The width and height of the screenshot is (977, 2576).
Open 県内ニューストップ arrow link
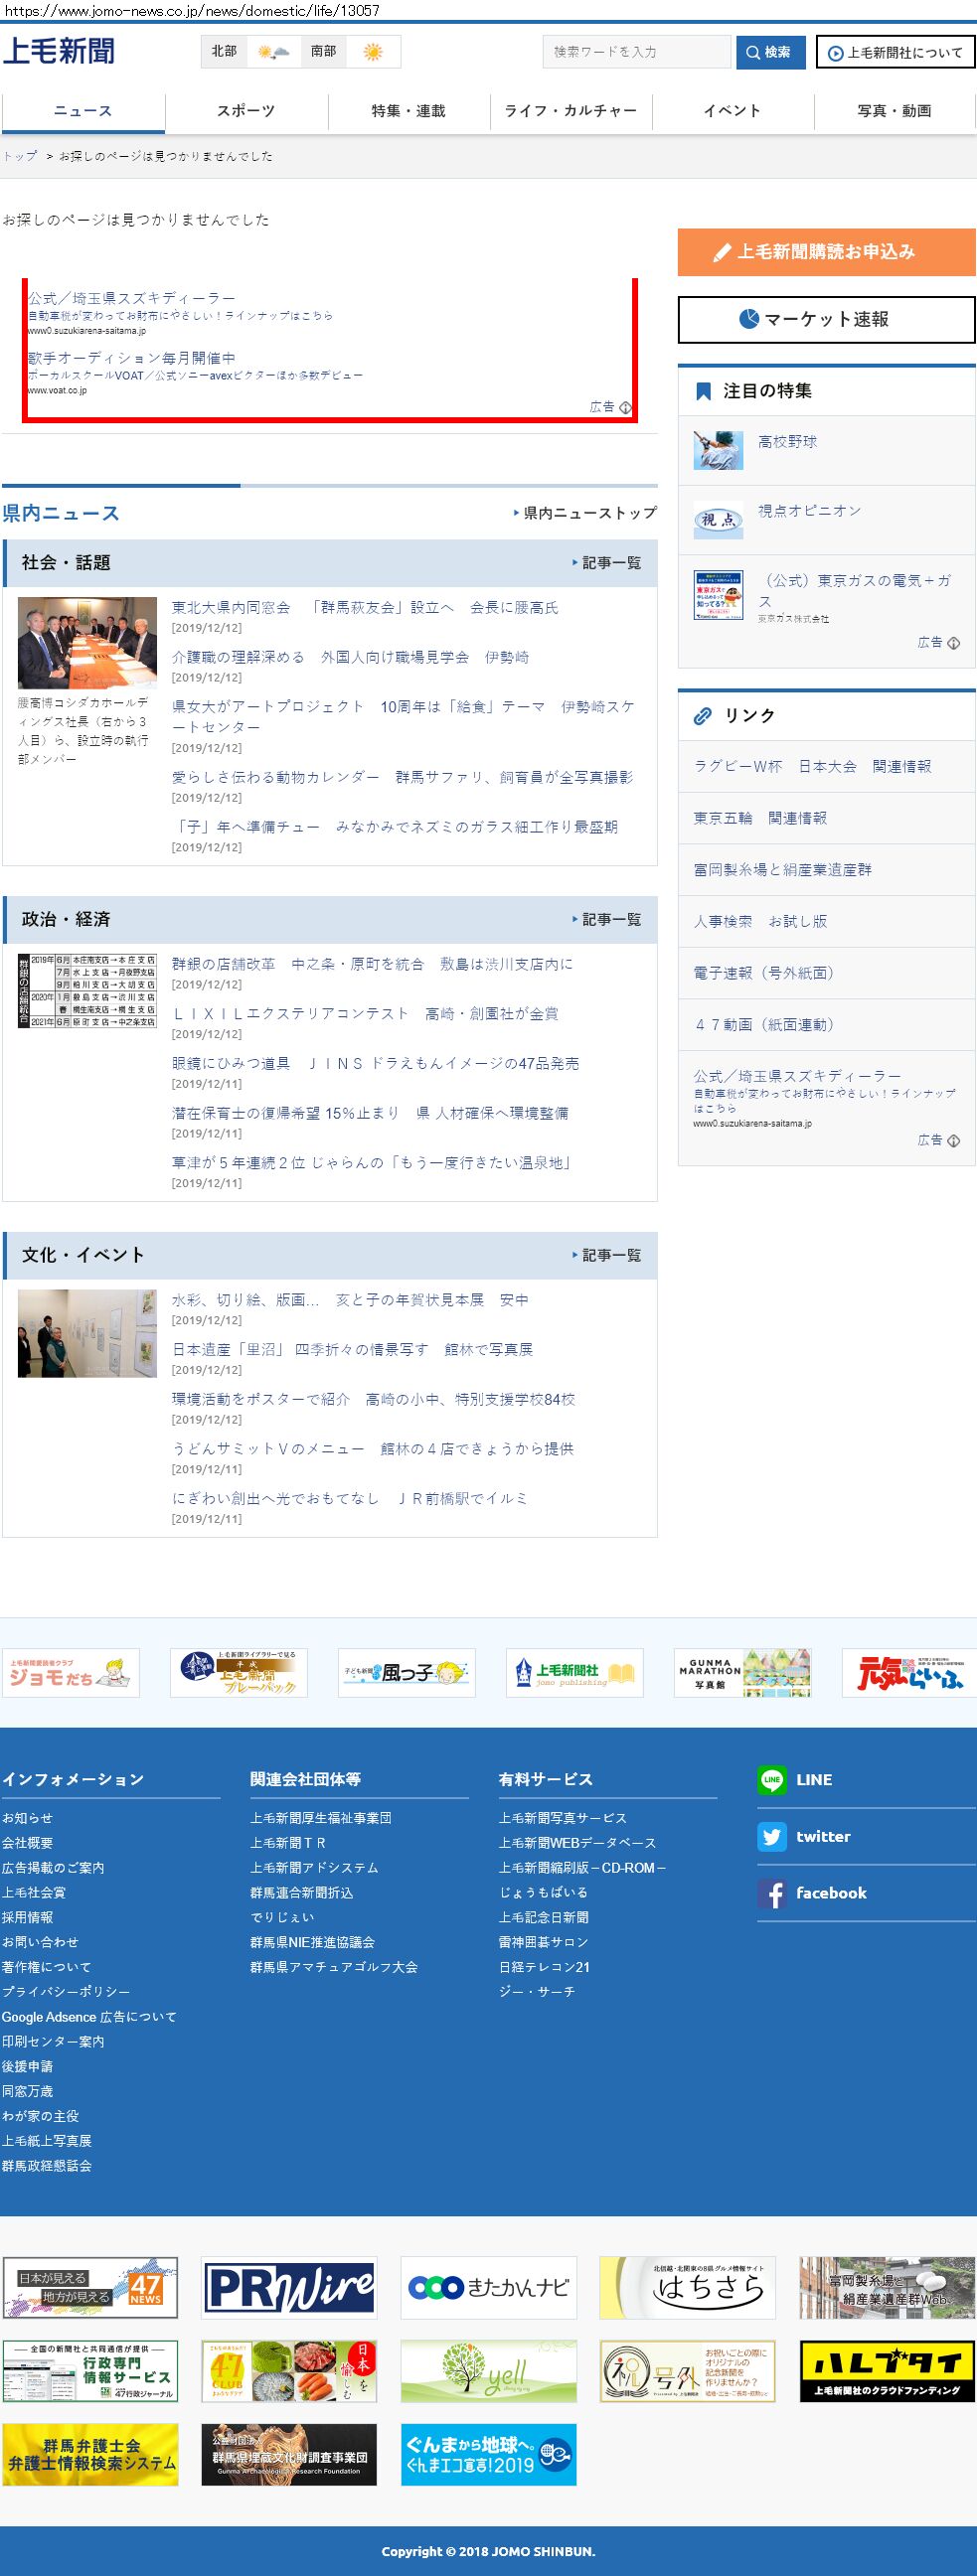[x=585, y=513]
